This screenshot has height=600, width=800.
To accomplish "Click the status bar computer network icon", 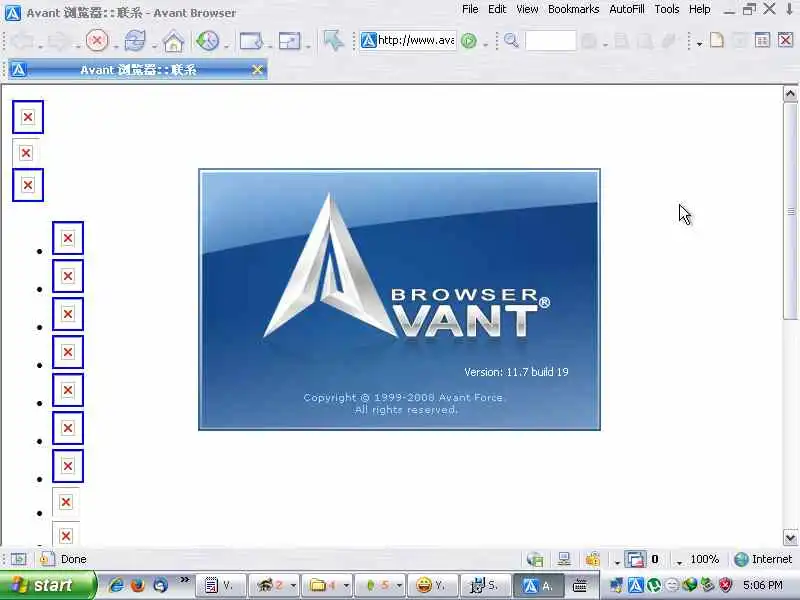I will coord(564,559).
